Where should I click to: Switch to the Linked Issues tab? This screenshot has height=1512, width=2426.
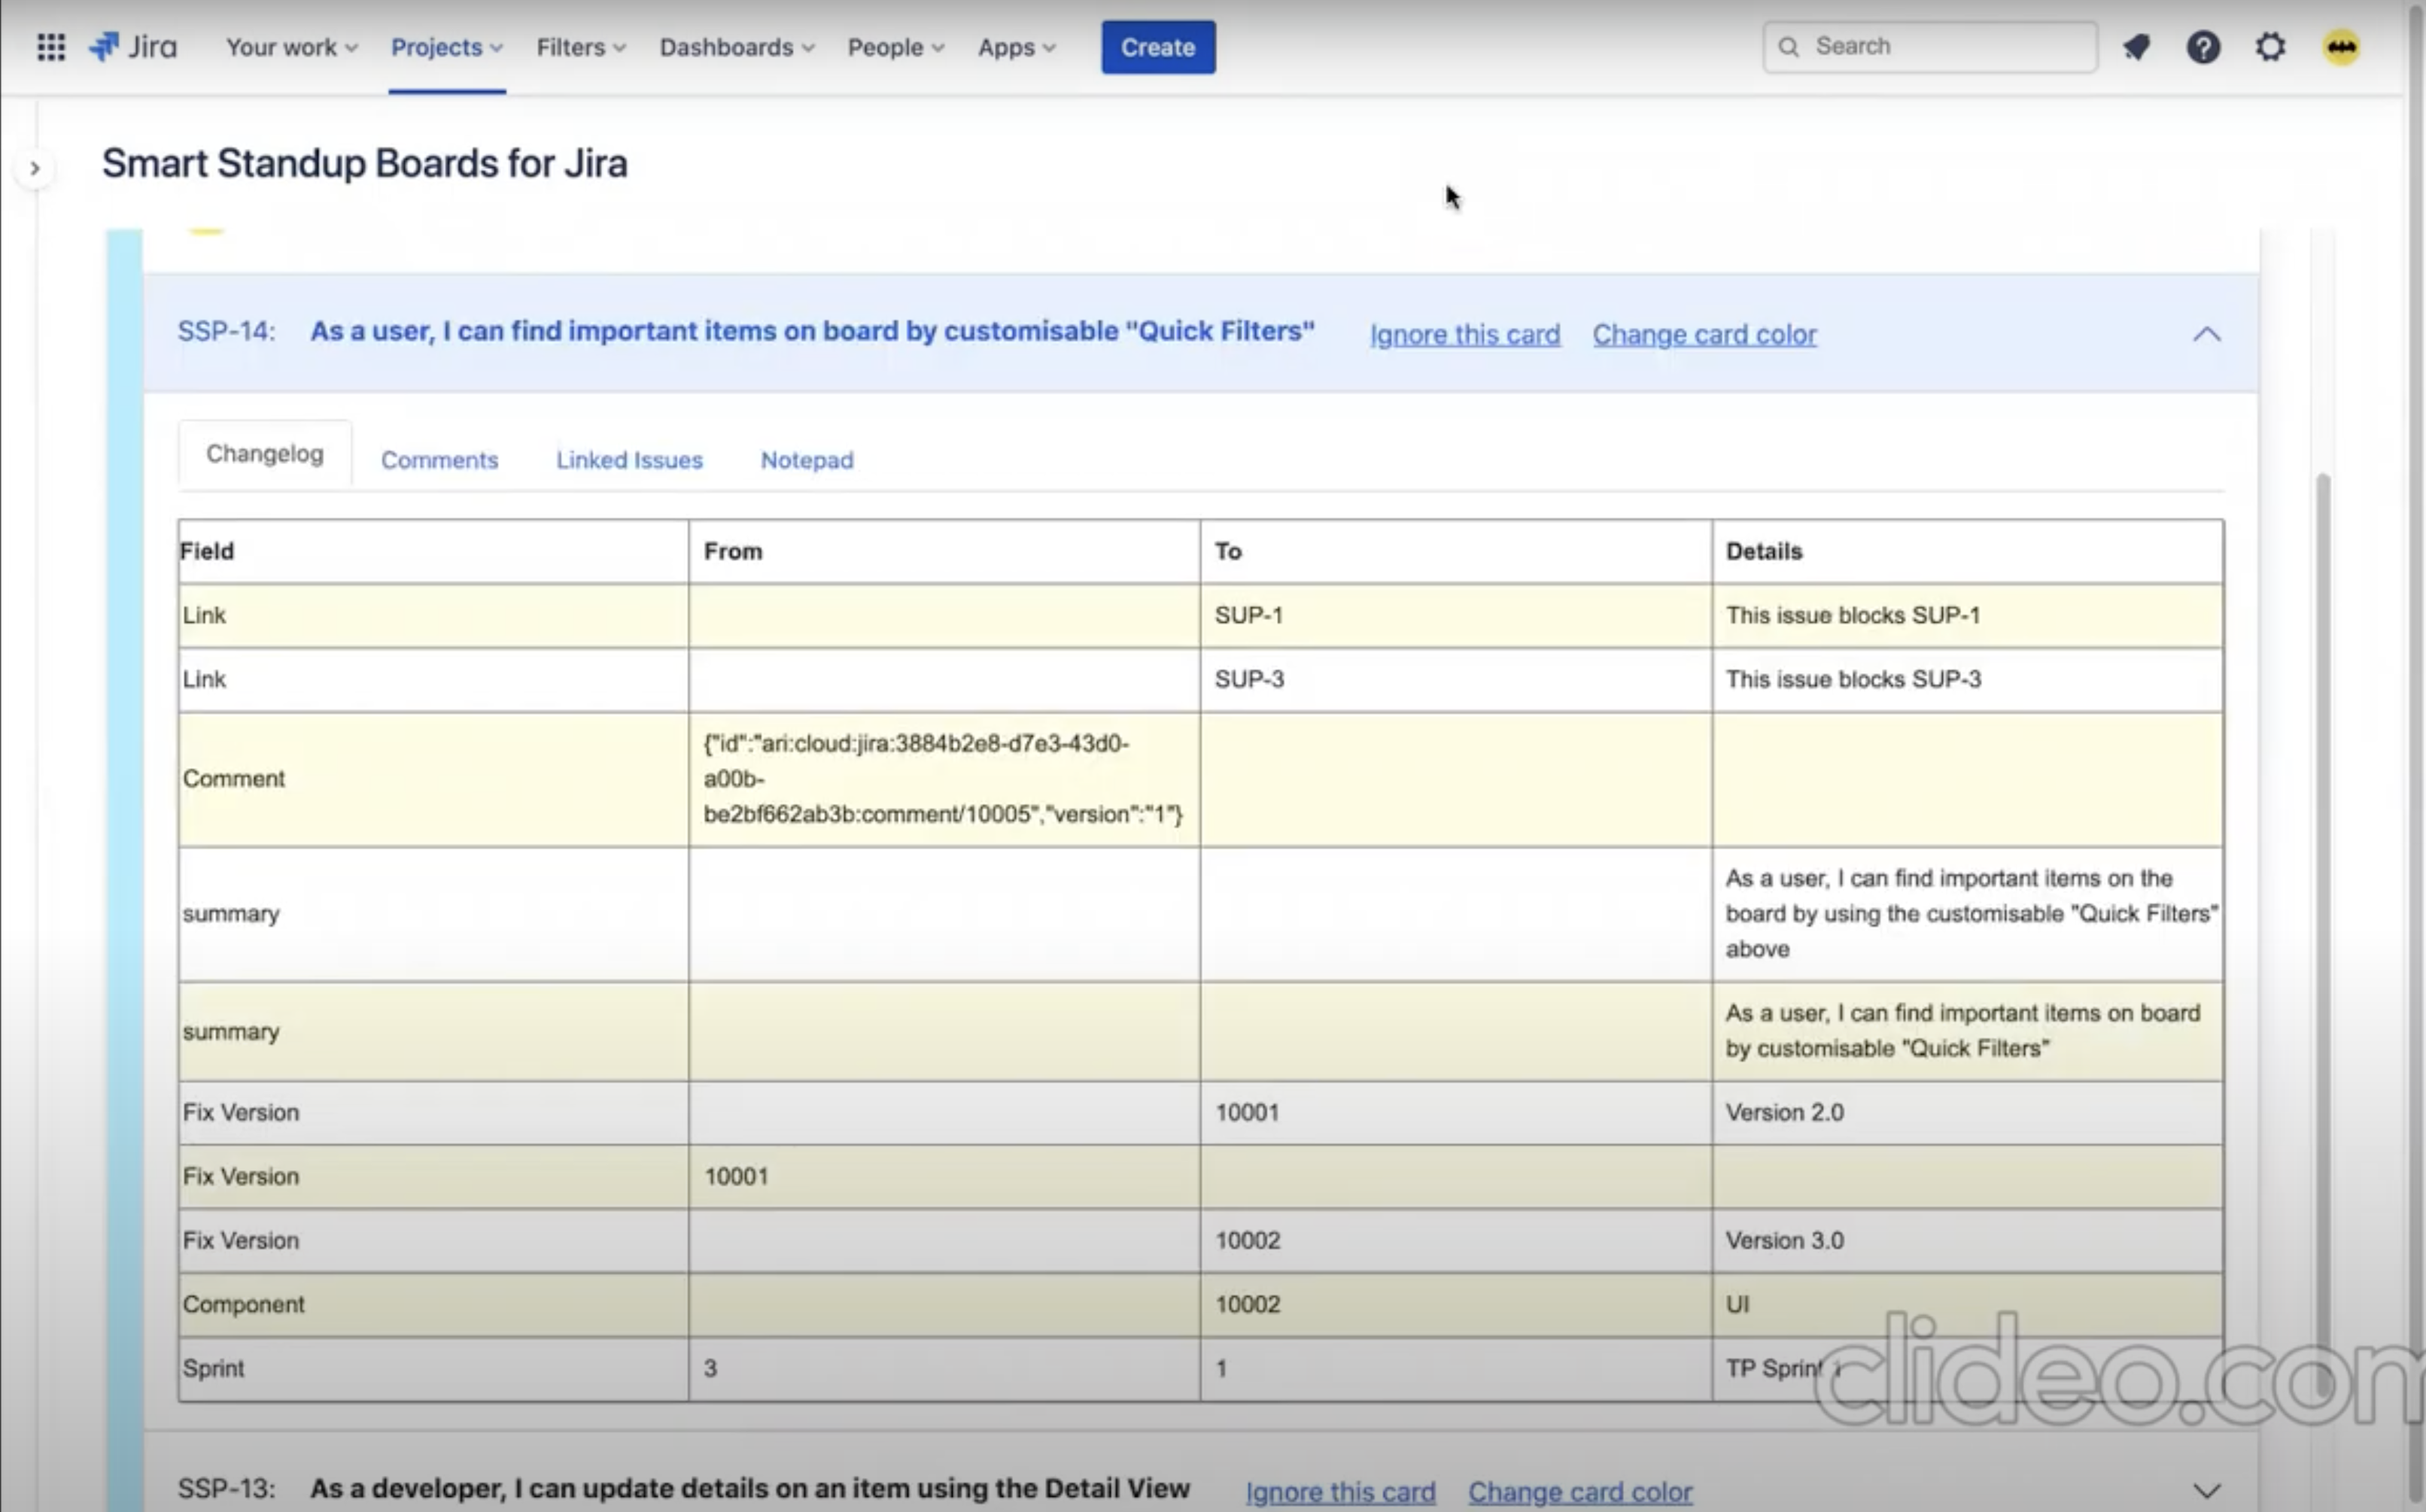(x=629, y=460)
